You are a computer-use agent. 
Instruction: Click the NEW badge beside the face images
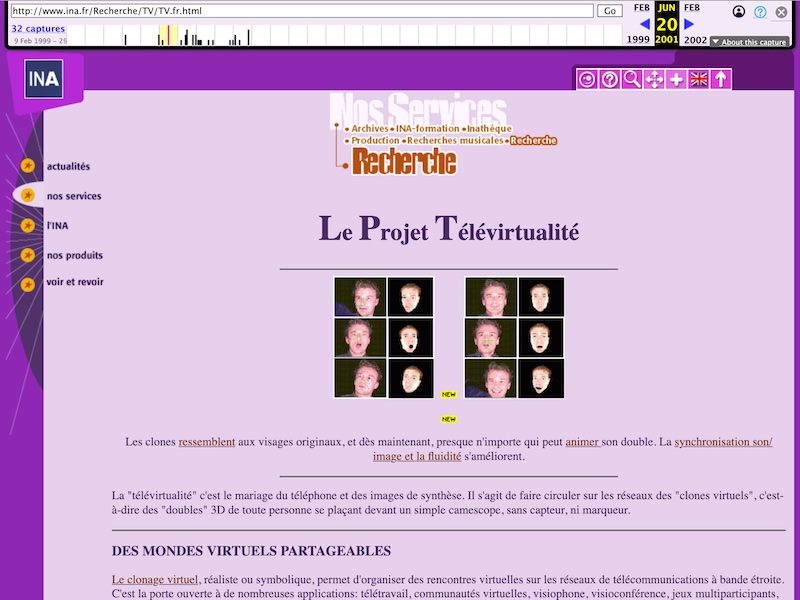pyautogui.click(x=449, y=394)
